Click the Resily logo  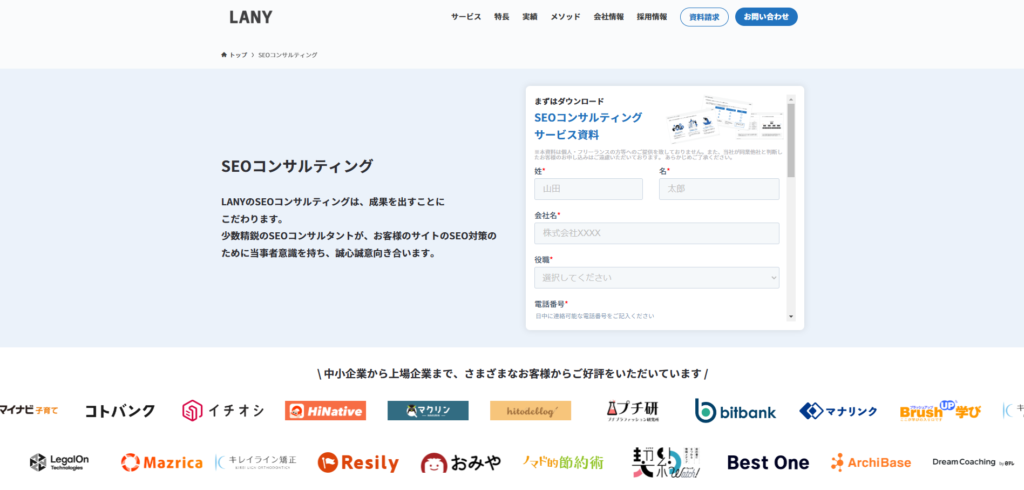click(358, 463)
